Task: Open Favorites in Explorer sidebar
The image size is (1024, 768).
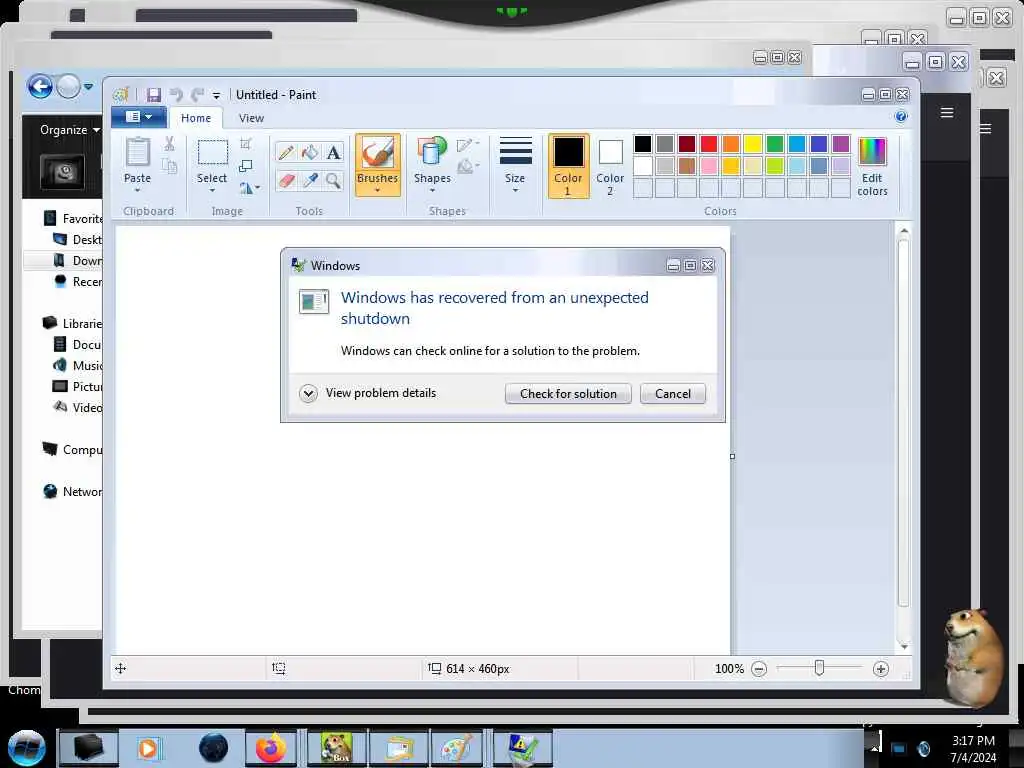Action: [x=72, y=219]
